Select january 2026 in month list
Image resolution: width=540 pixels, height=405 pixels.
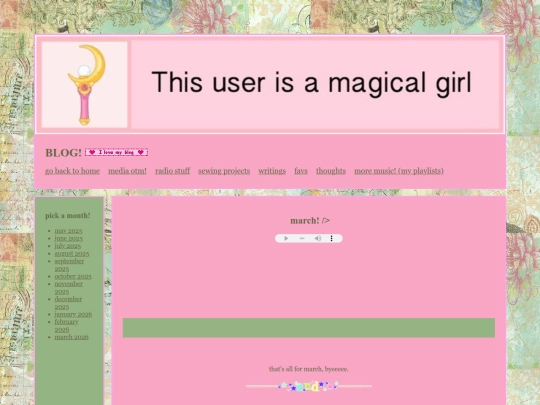click(x=73, y=314)
